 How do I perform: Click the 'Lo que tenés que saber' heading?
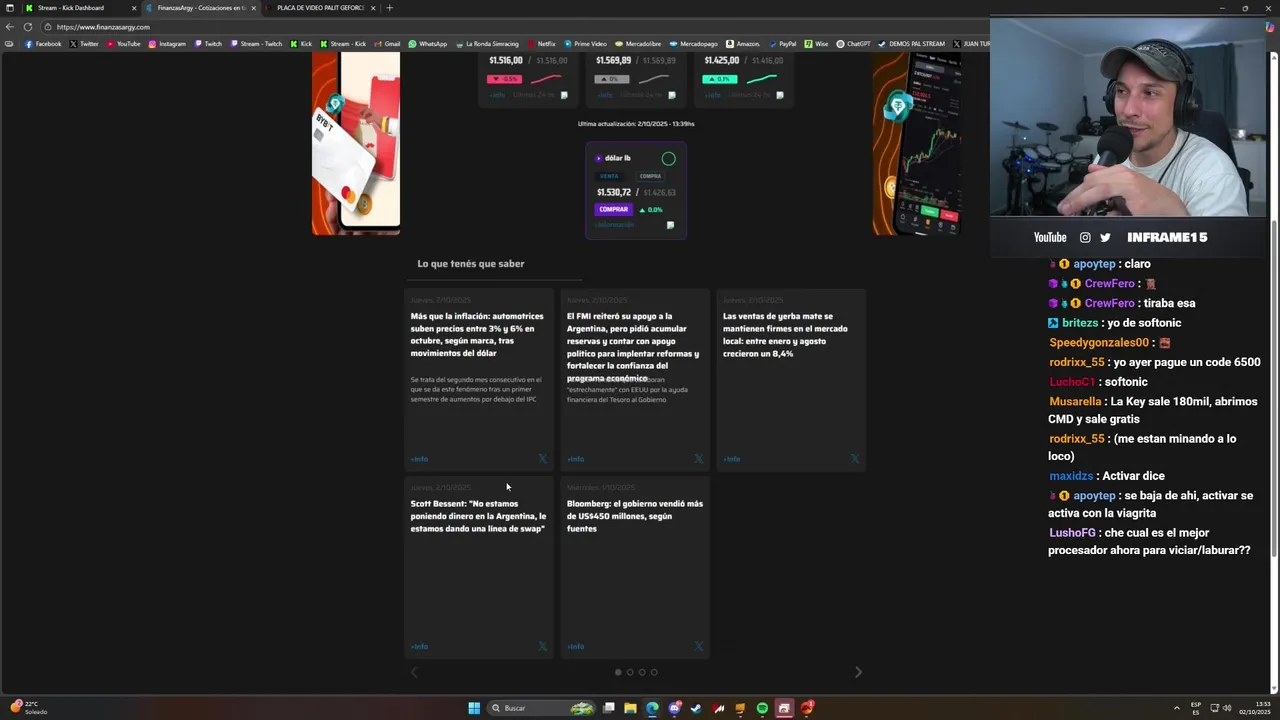471,264
